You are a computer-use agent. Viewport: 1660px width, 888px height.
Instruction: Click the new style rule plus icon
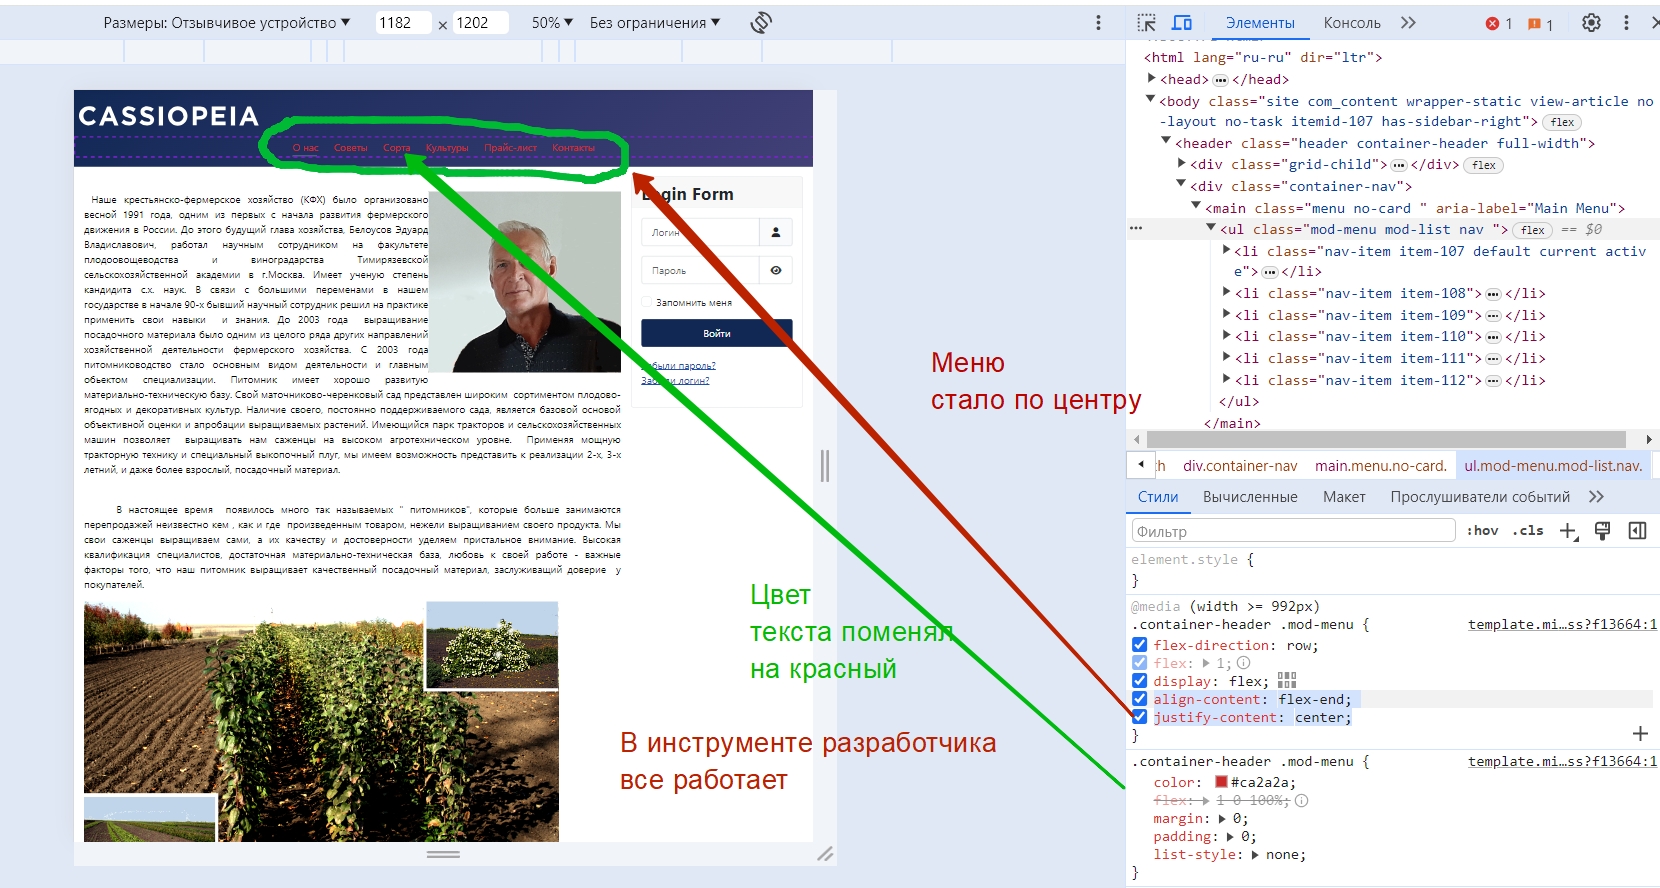(1568, 531)
